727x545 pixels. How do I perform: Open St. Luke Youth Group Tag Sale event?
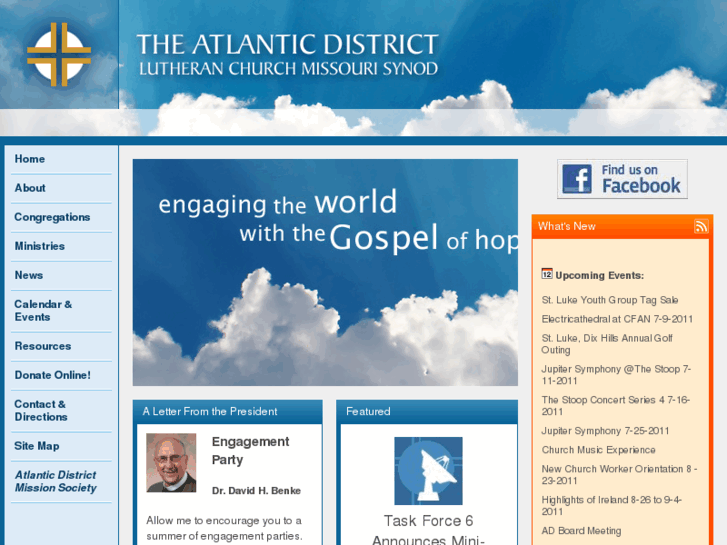click(610, 300)
